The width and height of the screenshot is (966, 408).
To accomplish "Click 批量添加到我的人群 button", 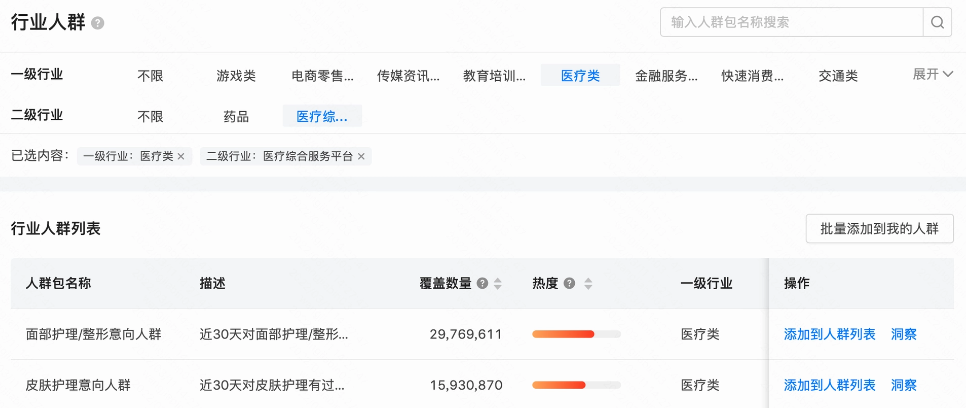I will (880, 229).
